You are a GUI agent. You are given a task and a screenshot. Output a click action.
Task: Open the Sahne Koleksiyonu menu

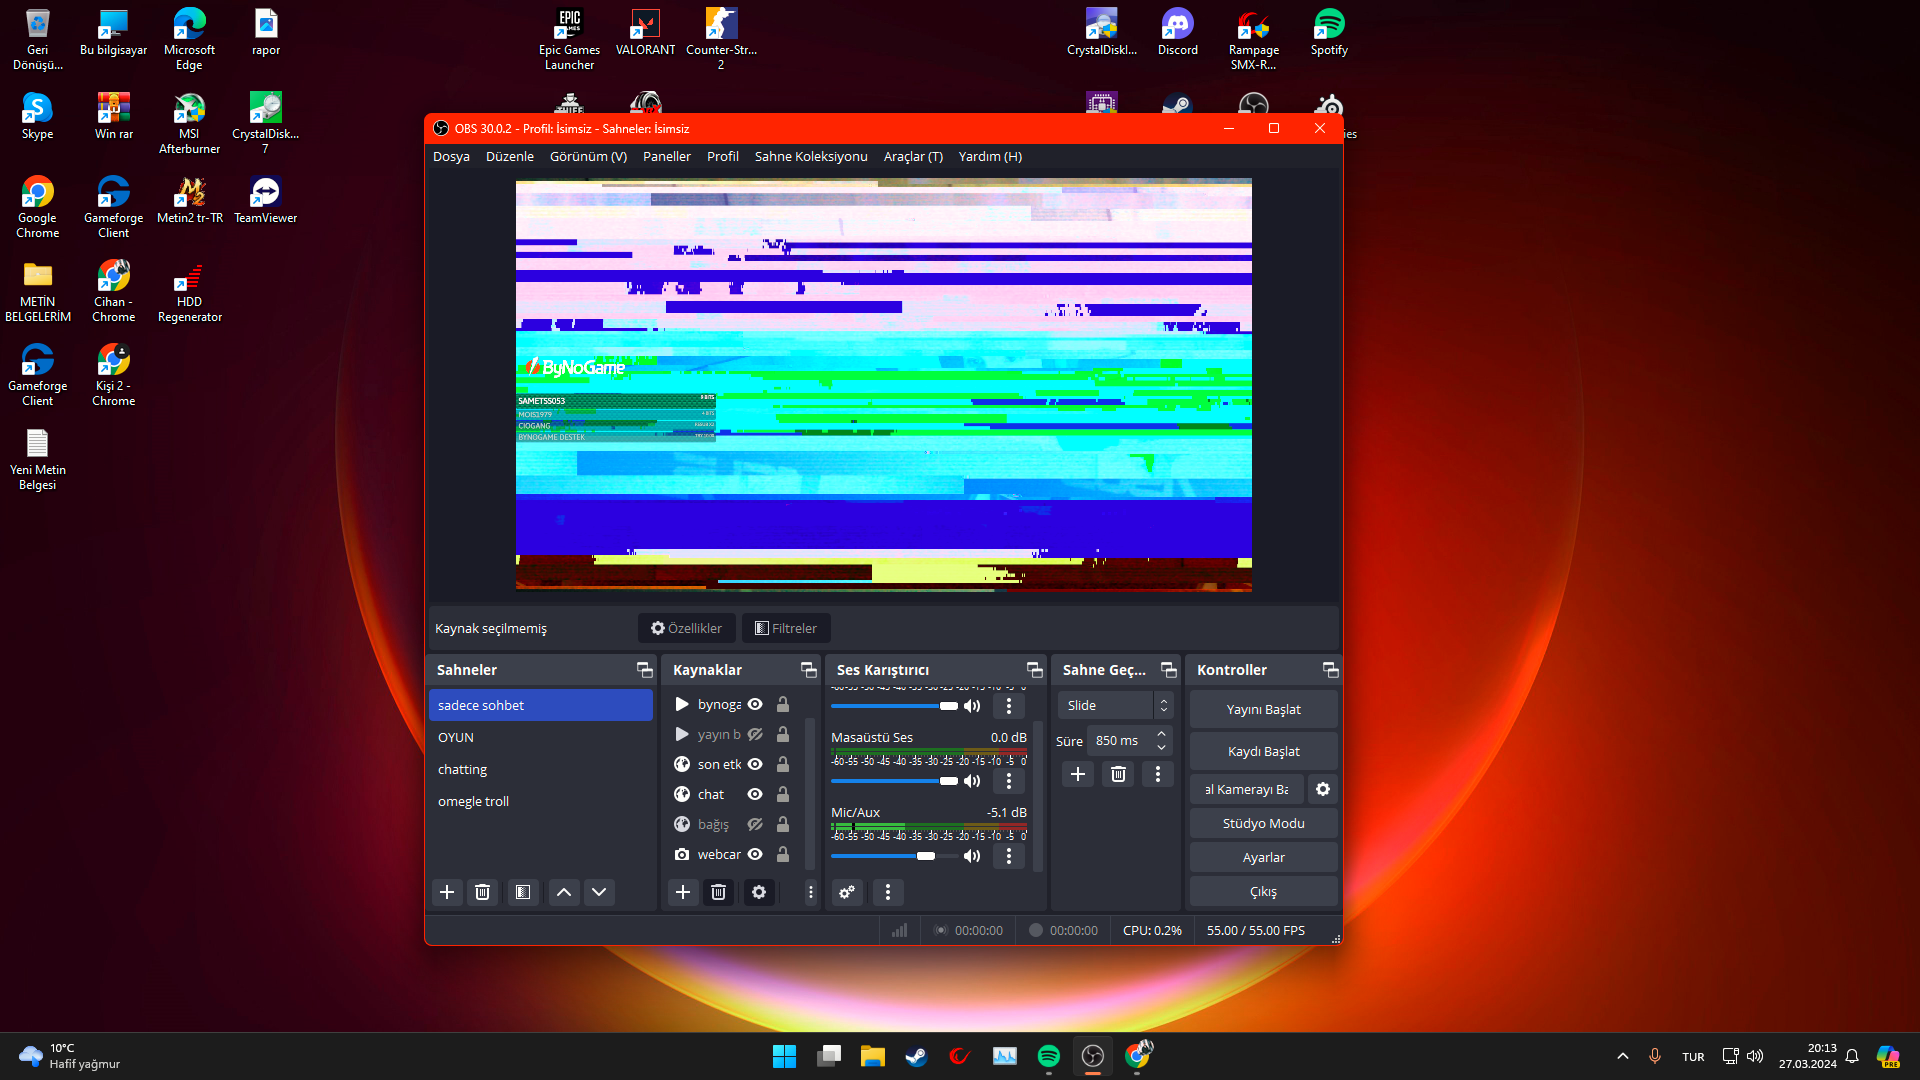tap(810, 157)
